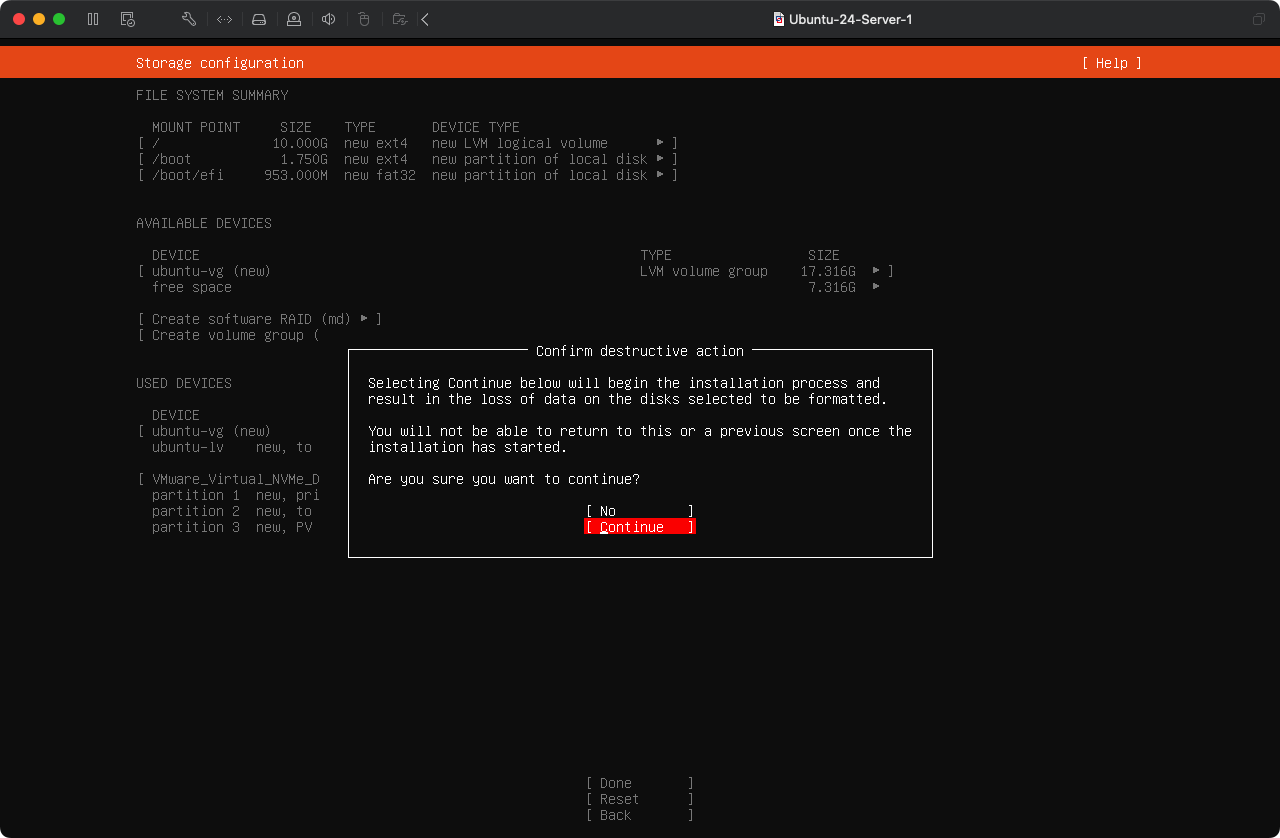Open the VM snapshots icon

[x=127, y=19]
